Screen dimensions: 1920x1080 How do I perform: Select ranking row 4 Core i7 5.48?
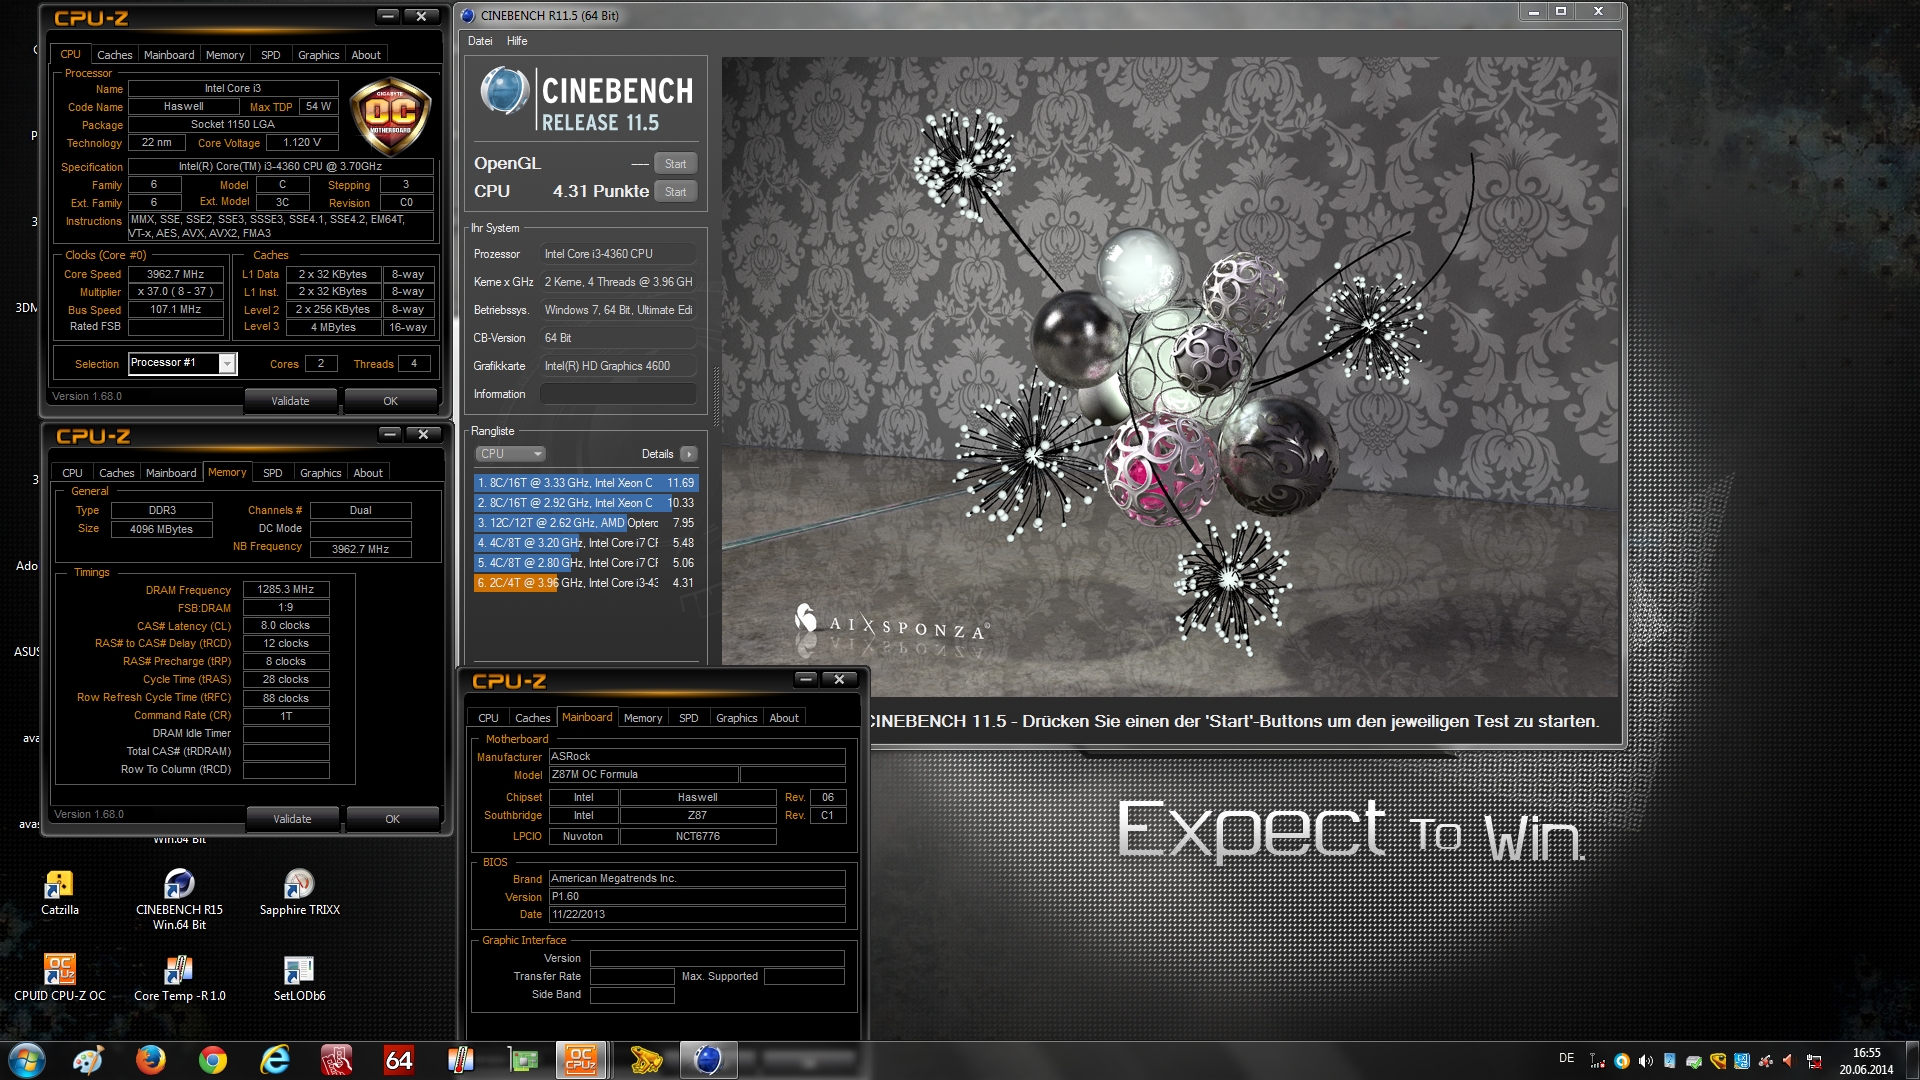pos(586,543)
